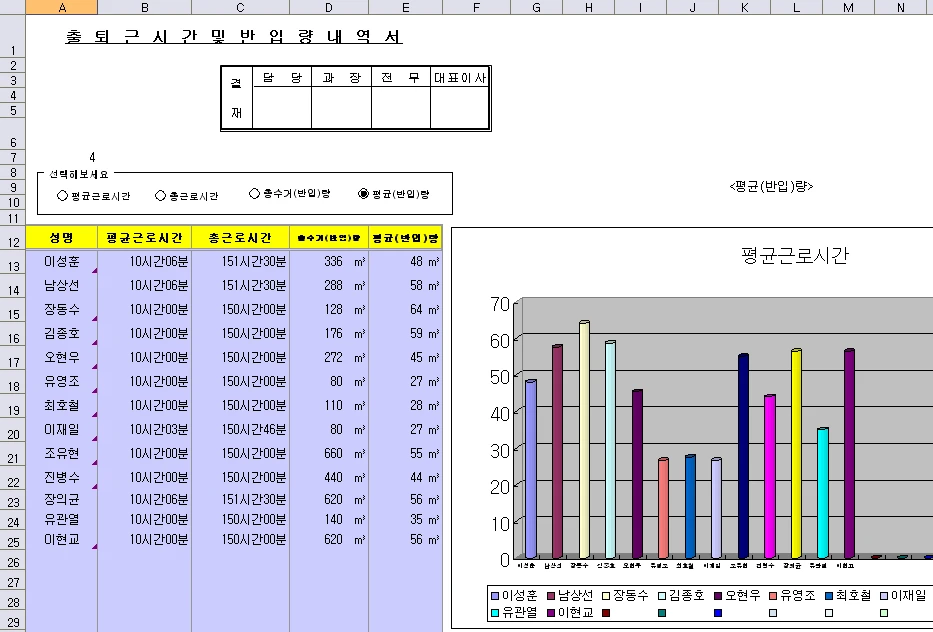Click the 336 ㎥ value in 이성훈's row
This screenshot has width=933, height=632.
(x=329, y=261)
